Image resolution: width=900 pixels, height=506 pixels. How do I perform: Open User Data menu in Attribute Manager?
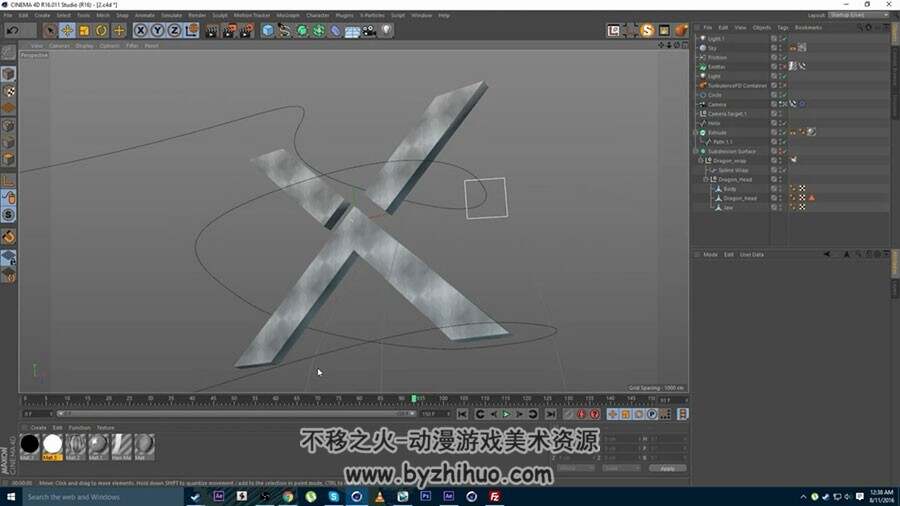tap(751, 255)
